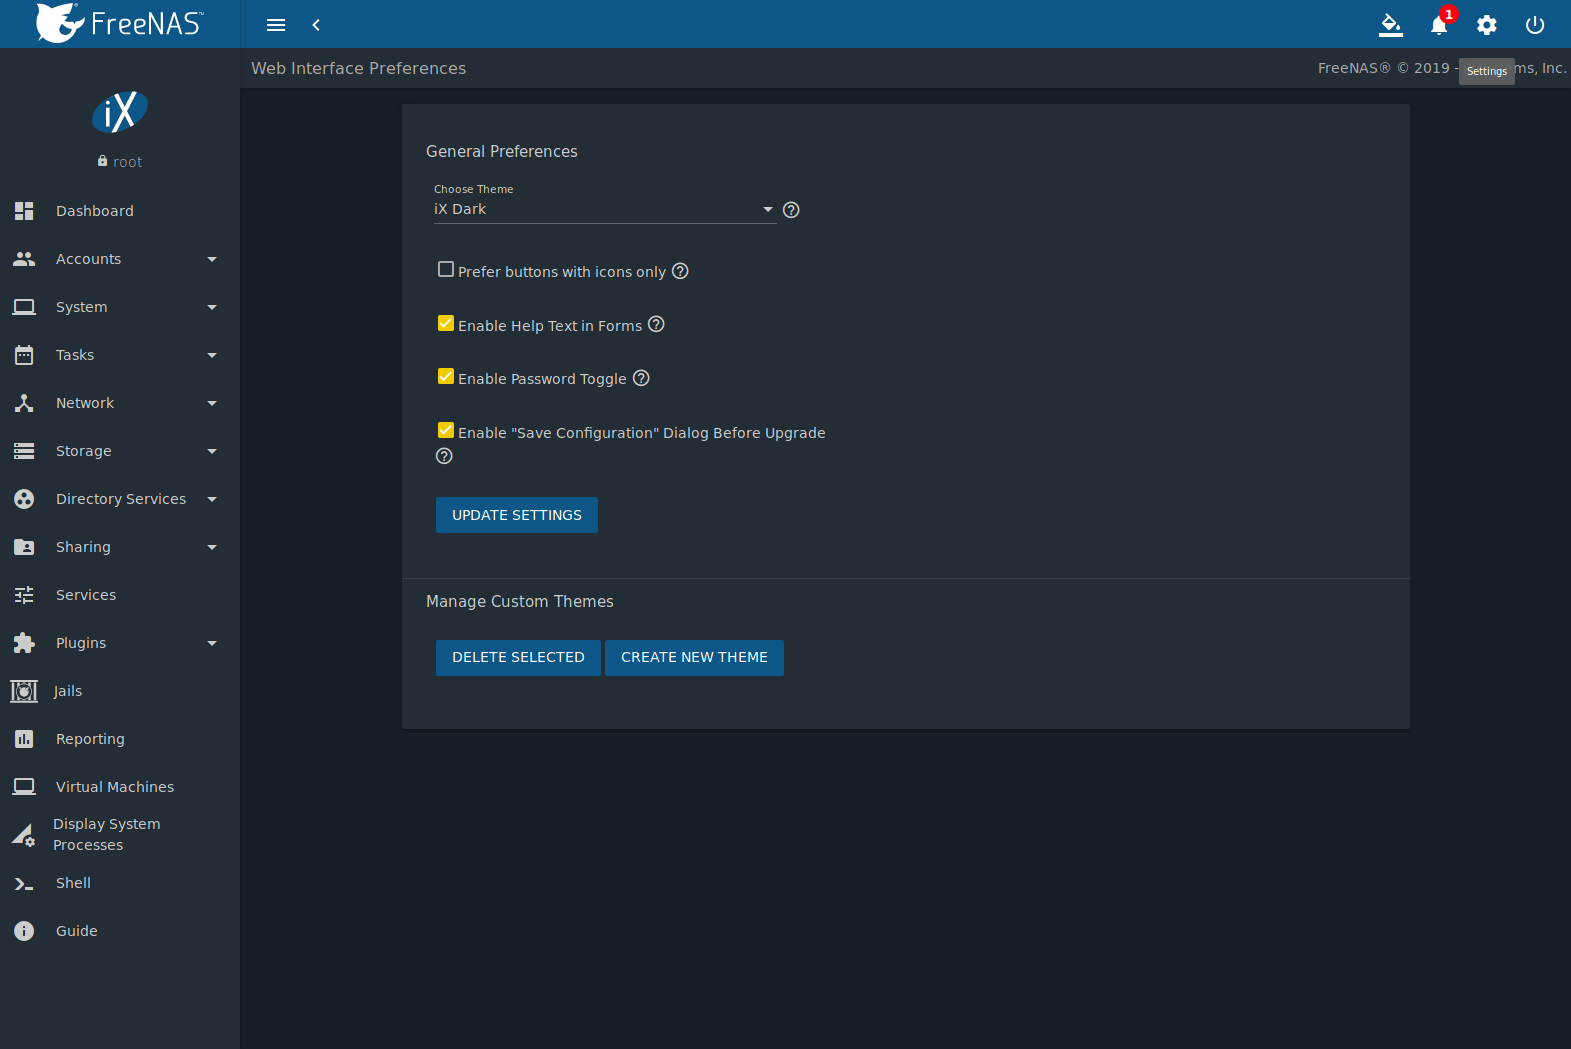Click the Sharing folder icon
Viewport: 1571px width, 1049px height.
(24, 547)
